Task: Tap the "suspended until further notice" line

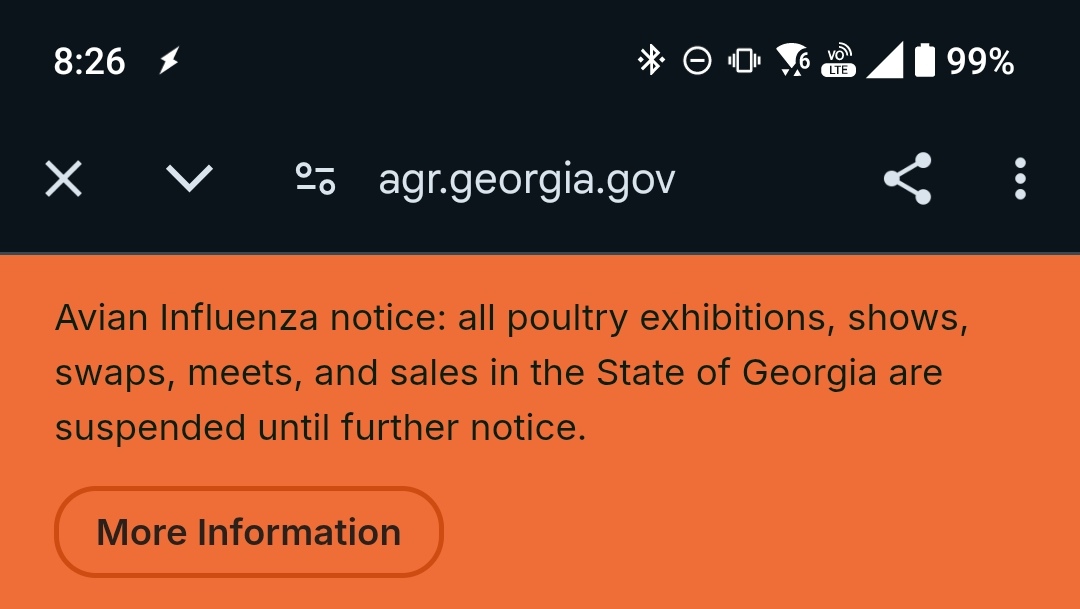Action: click(x=320, y=428)
